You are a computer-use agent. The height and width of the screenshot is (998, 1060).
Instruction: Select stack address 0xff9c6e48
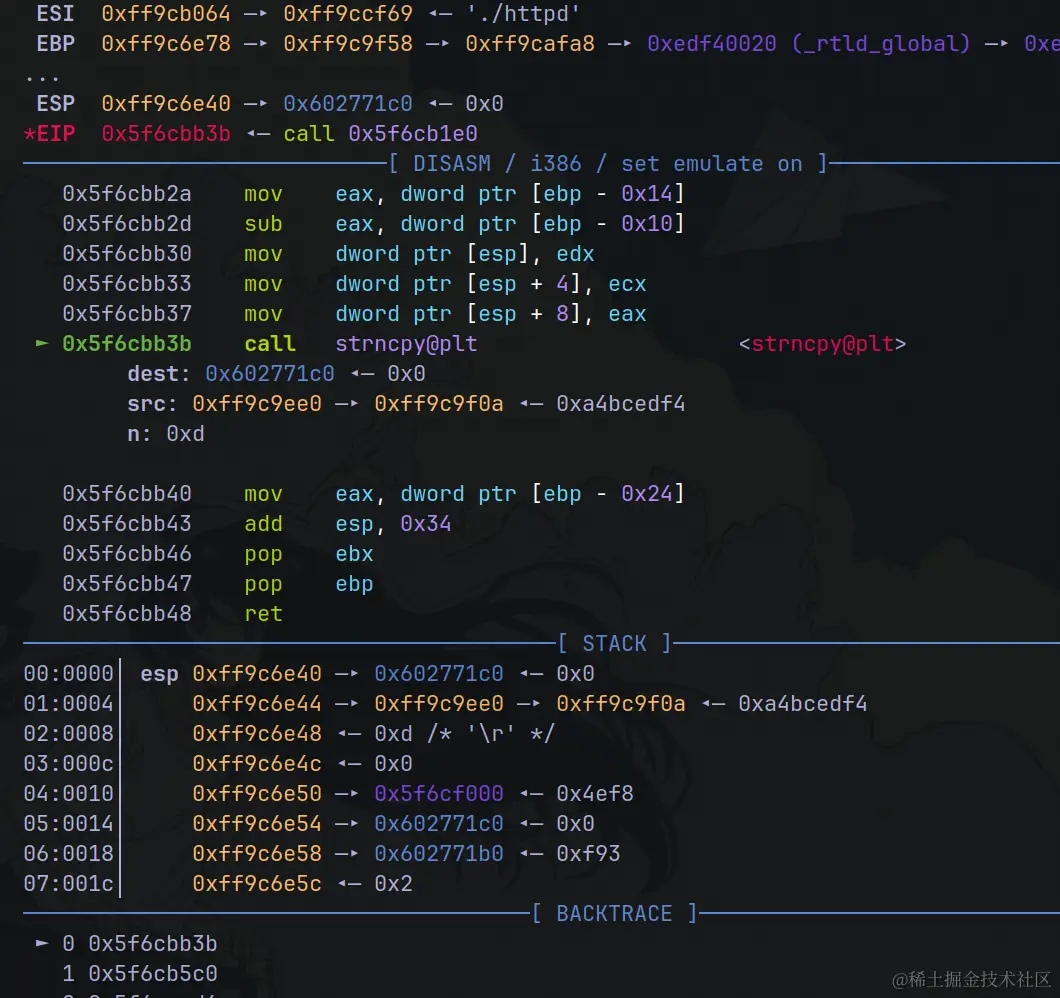coord(257,733)
